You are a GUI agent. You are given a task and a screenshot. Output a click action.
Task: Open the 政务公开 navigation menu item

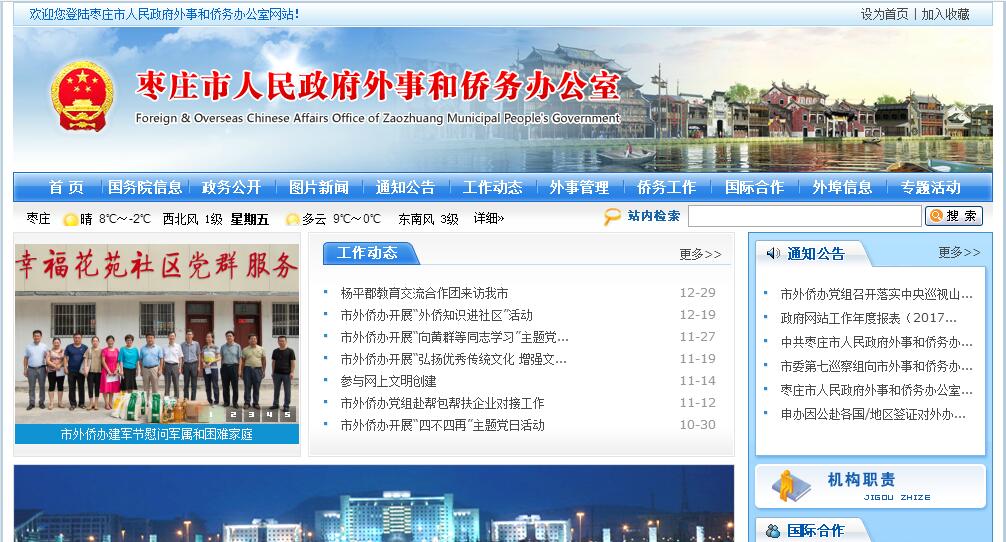(x=231, y=187)
